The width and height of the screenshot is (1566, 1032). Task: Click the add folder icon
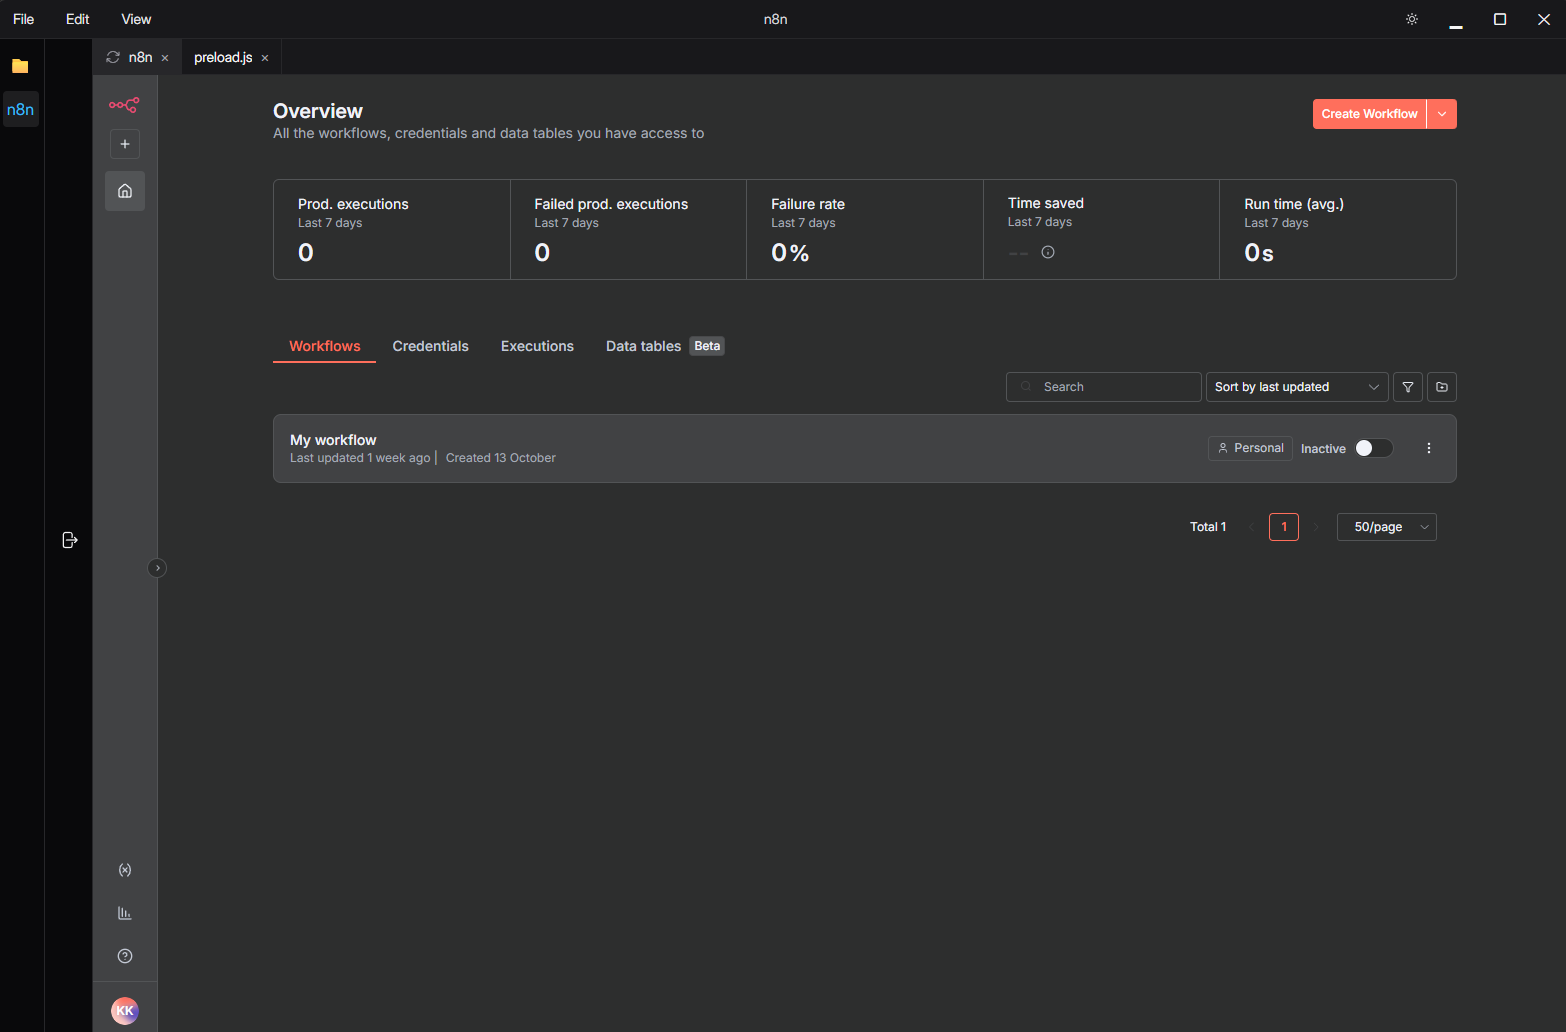click(1442, 387)
